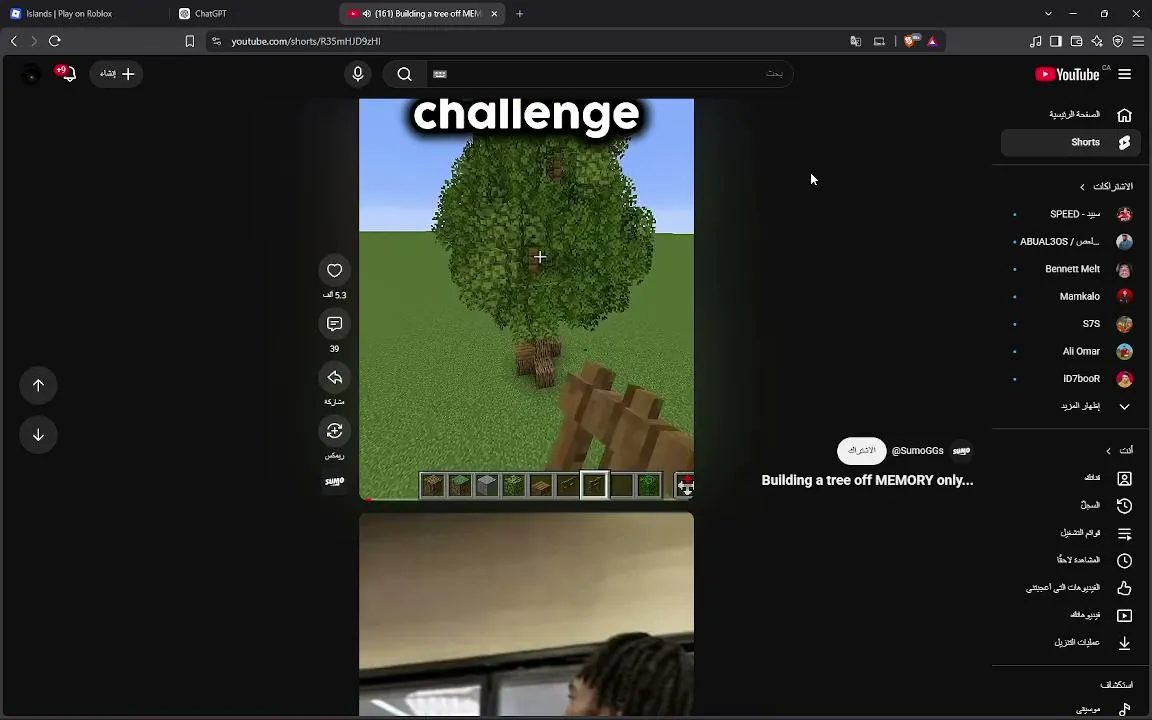
Task: Remix this Short
Action: 334,431
